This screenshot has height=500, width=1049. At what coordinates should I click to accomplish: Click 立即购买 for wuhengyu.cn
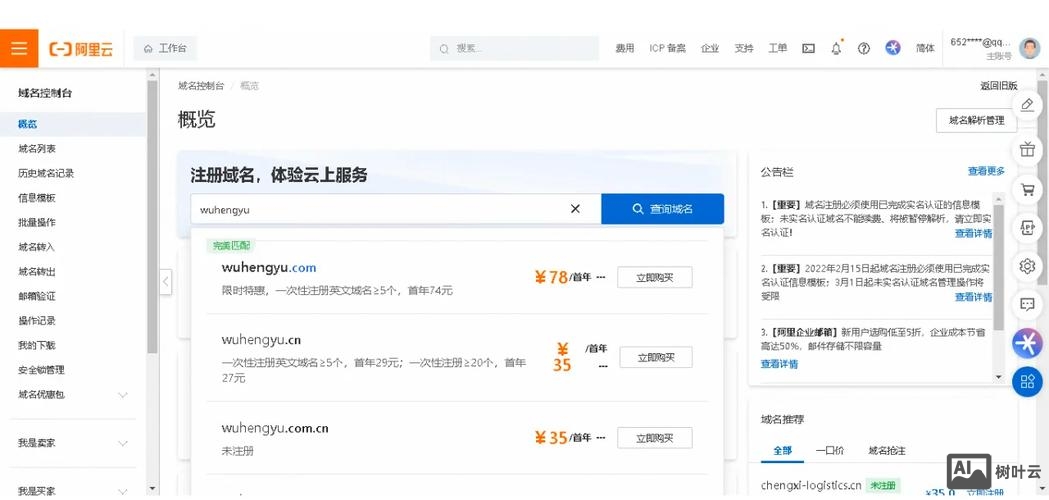click(x=656, y=357)
